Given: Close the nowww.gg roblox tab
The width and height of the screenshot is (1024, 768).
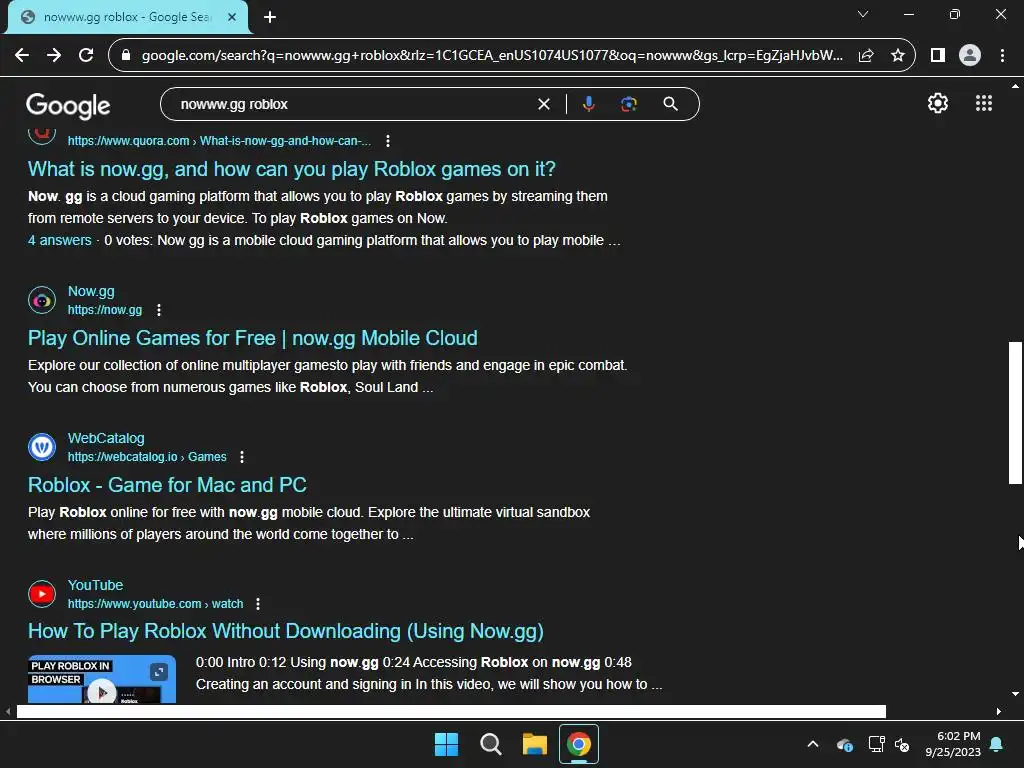Looking at the screenshot, I should pyautogui.click(x=232, y=17).
